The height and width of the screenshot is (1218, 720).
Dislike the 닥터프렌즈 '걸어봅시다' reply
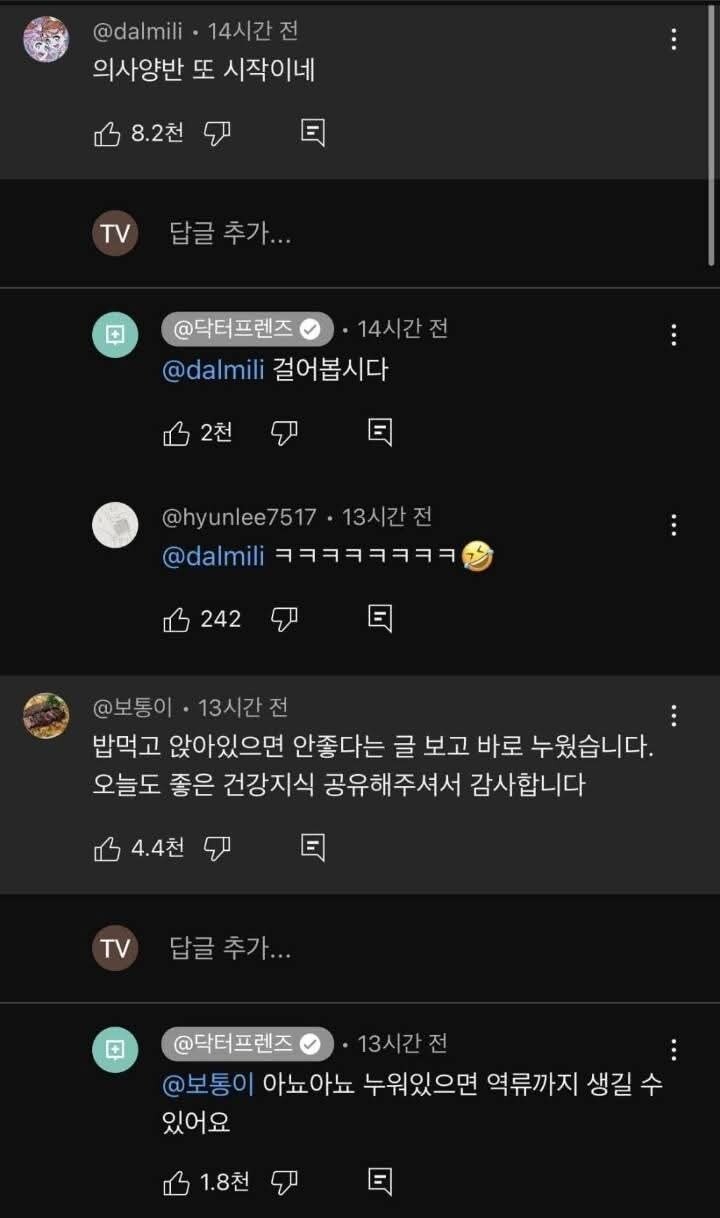click(285, 432)
